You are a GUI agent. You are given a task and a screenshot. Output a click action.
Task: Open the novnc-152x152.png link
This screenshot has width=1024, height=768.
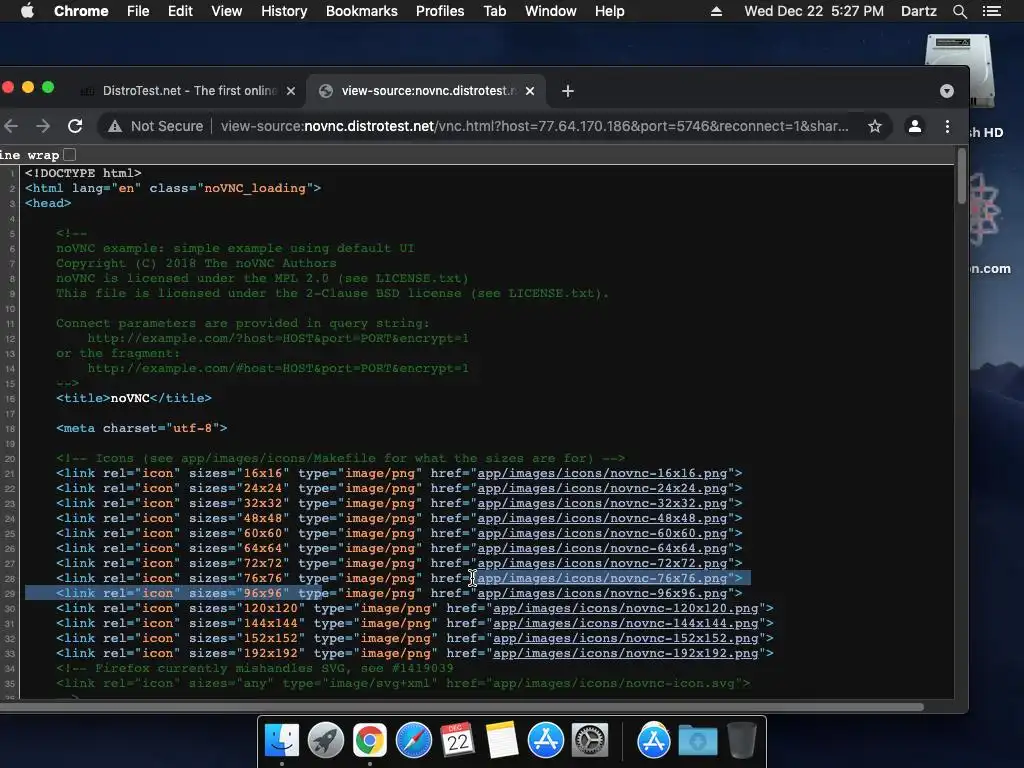pyautogui.click(x=626, y=639)
